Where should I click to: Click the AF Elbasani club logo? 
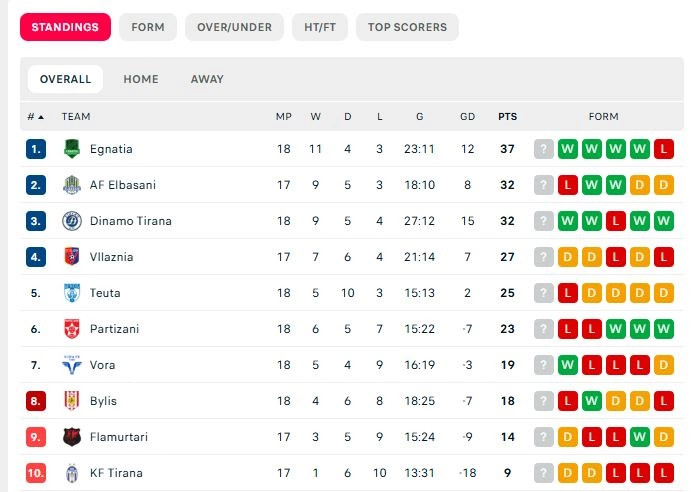coord(71,185)
